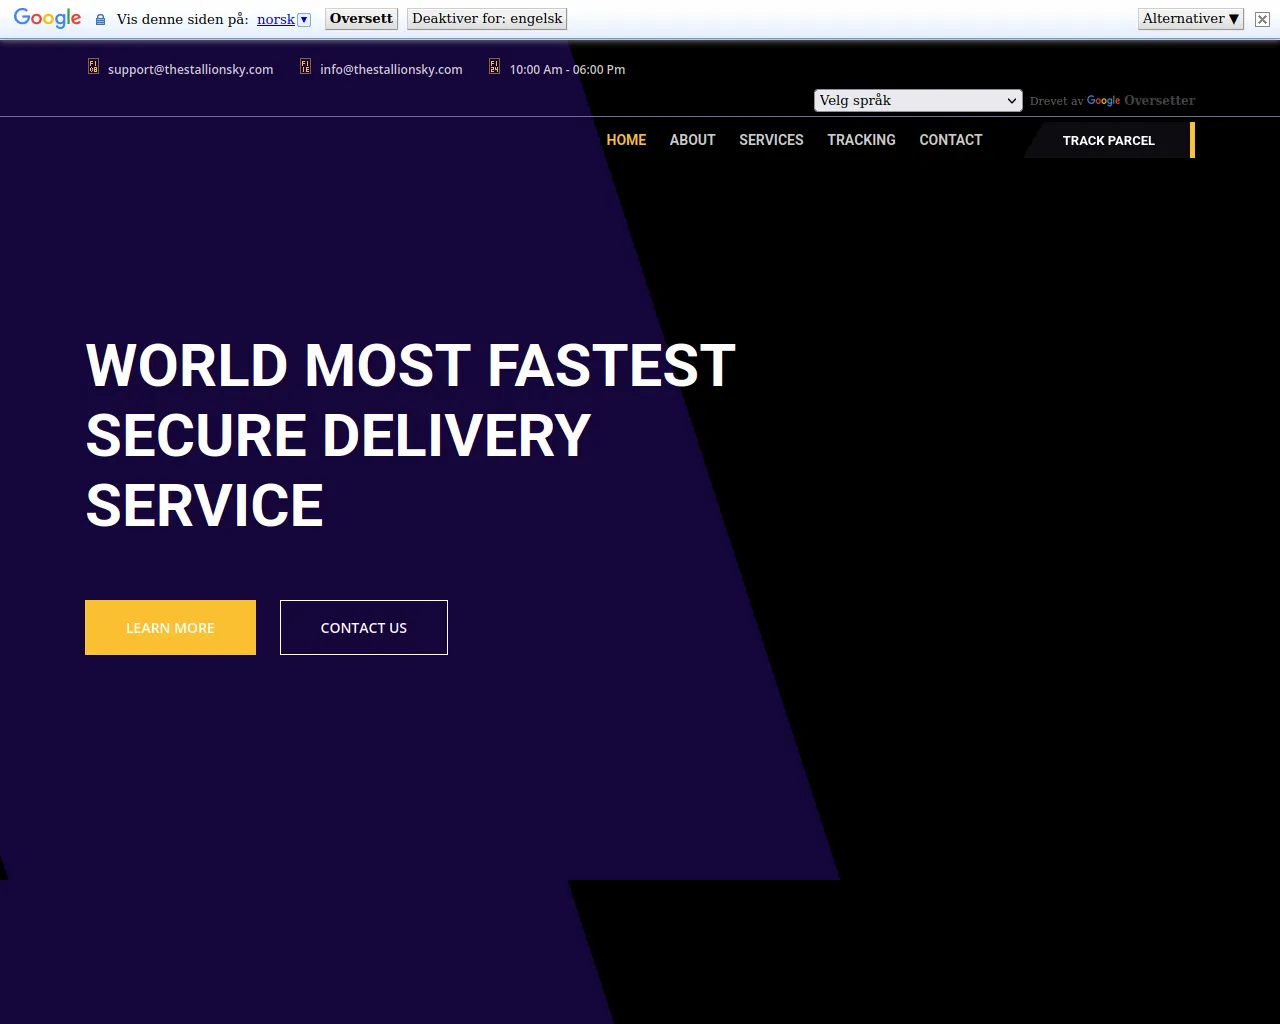Image resolution: width=1280 pixels, height=1024 pixels.
Task: Open the norsk language dropdown
Action: click(284, 19)
